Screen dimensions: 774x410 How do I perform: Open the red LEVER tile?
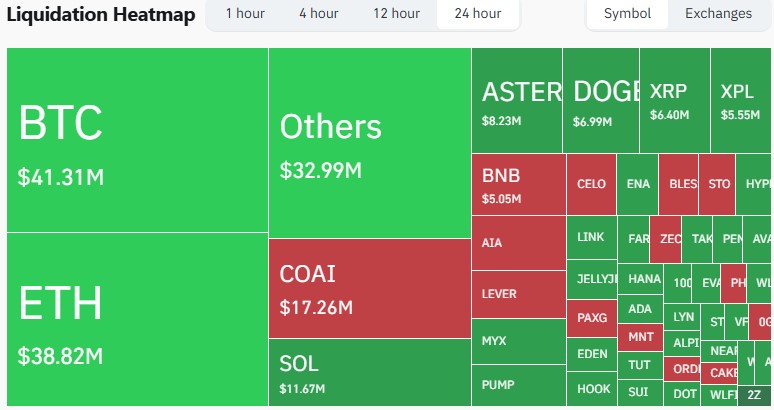[518, 294]
